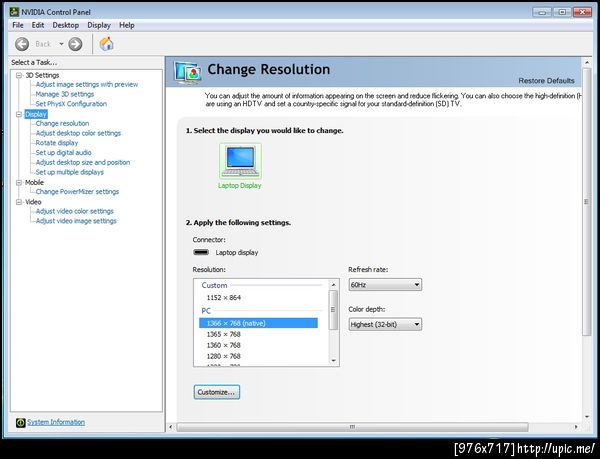
Task: Open the Refresh rate 60Hz dropdown
Action: click(385, 285)
